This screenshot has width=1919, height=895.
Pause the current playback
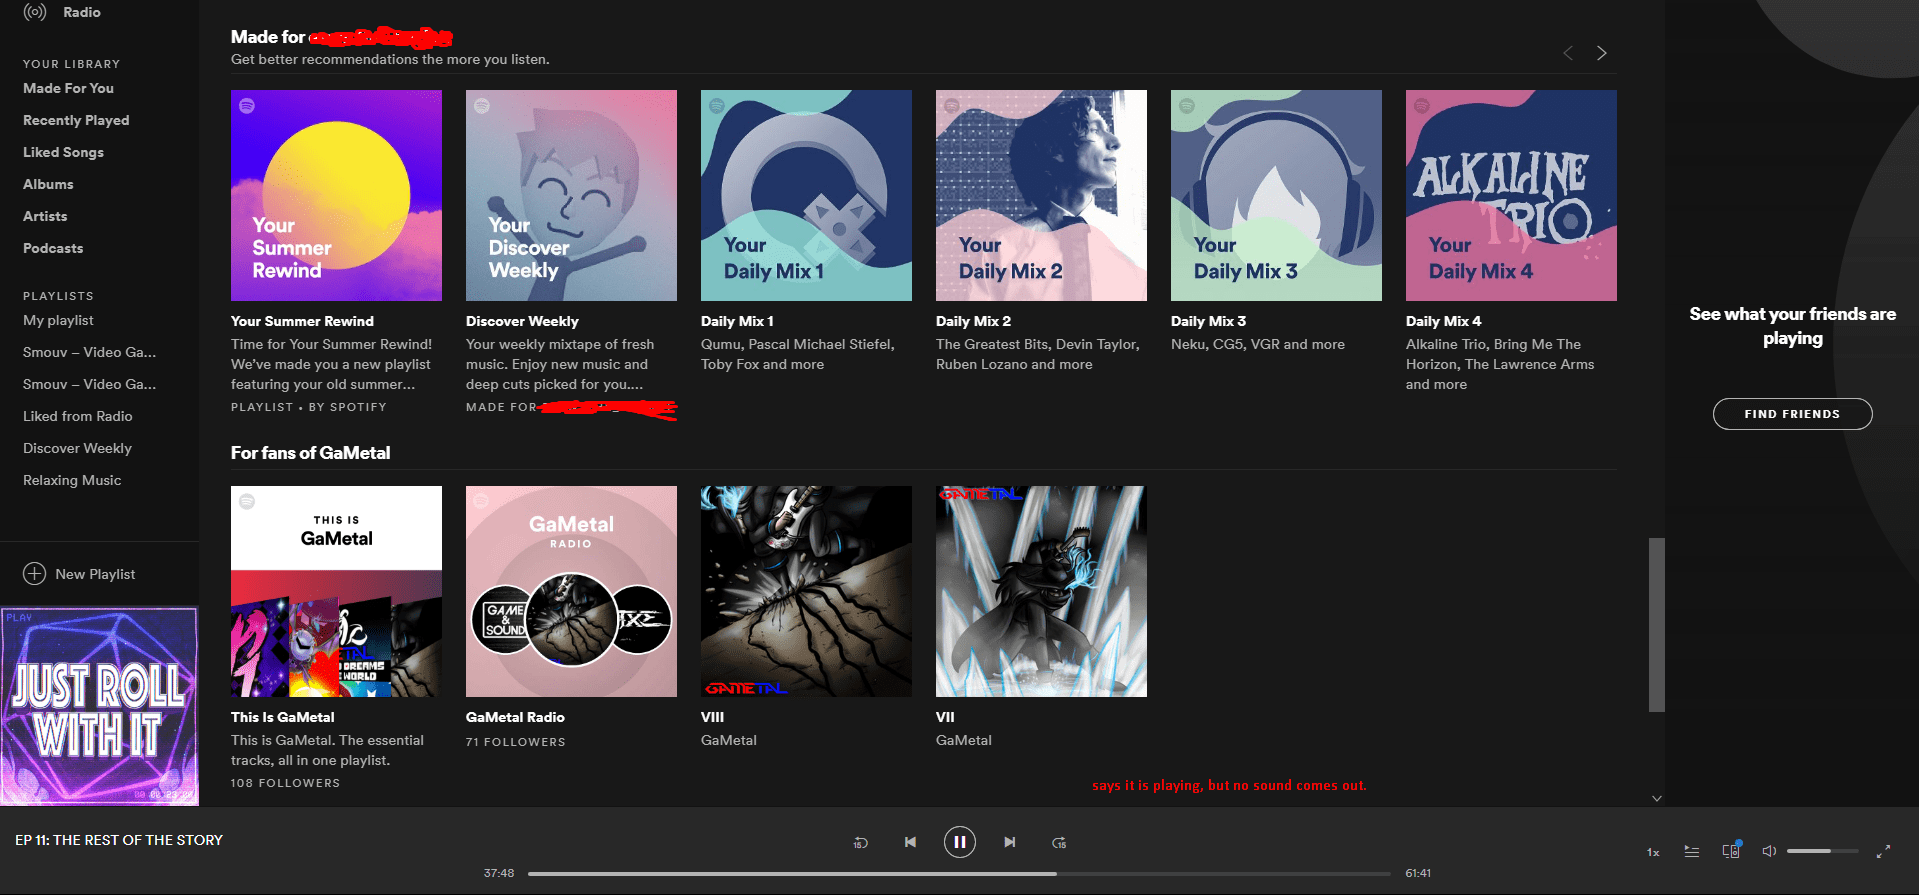tap(959, 842)
